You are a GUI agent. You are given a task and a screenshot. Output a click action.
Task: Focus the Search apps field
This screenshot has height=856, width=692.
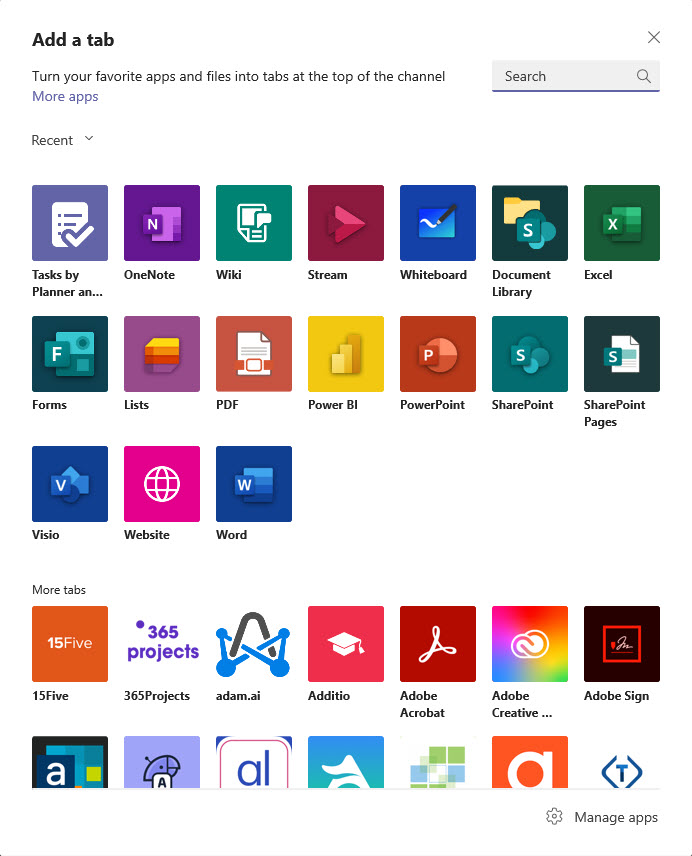pos(576,76)
